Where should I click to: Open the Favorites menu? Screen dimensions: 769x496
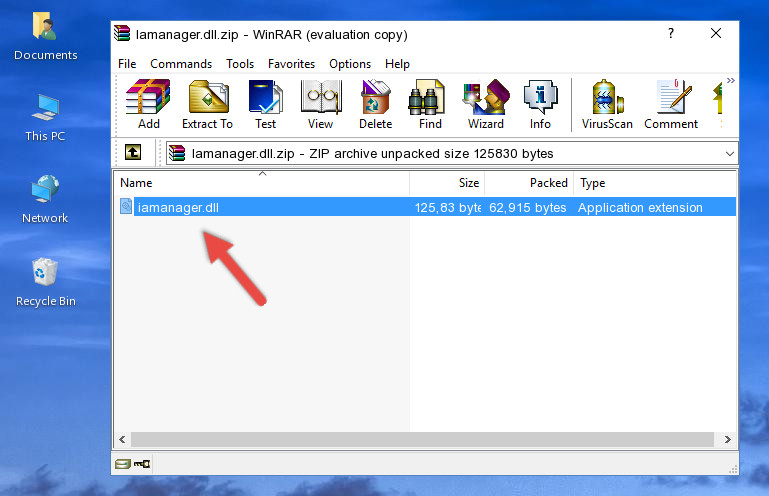pyautogui.click(x=291, y=64)
